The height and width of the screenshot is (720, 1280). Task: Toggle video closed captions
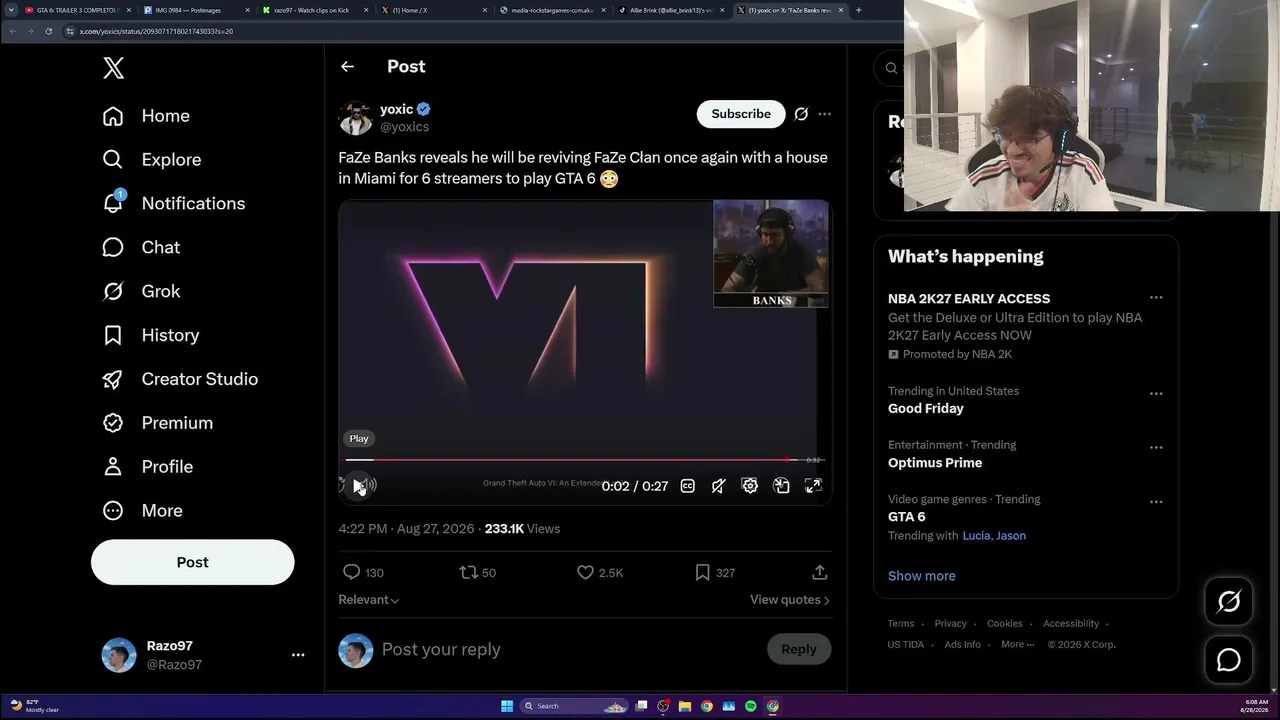pyautogui.click(x=688, y=486)
